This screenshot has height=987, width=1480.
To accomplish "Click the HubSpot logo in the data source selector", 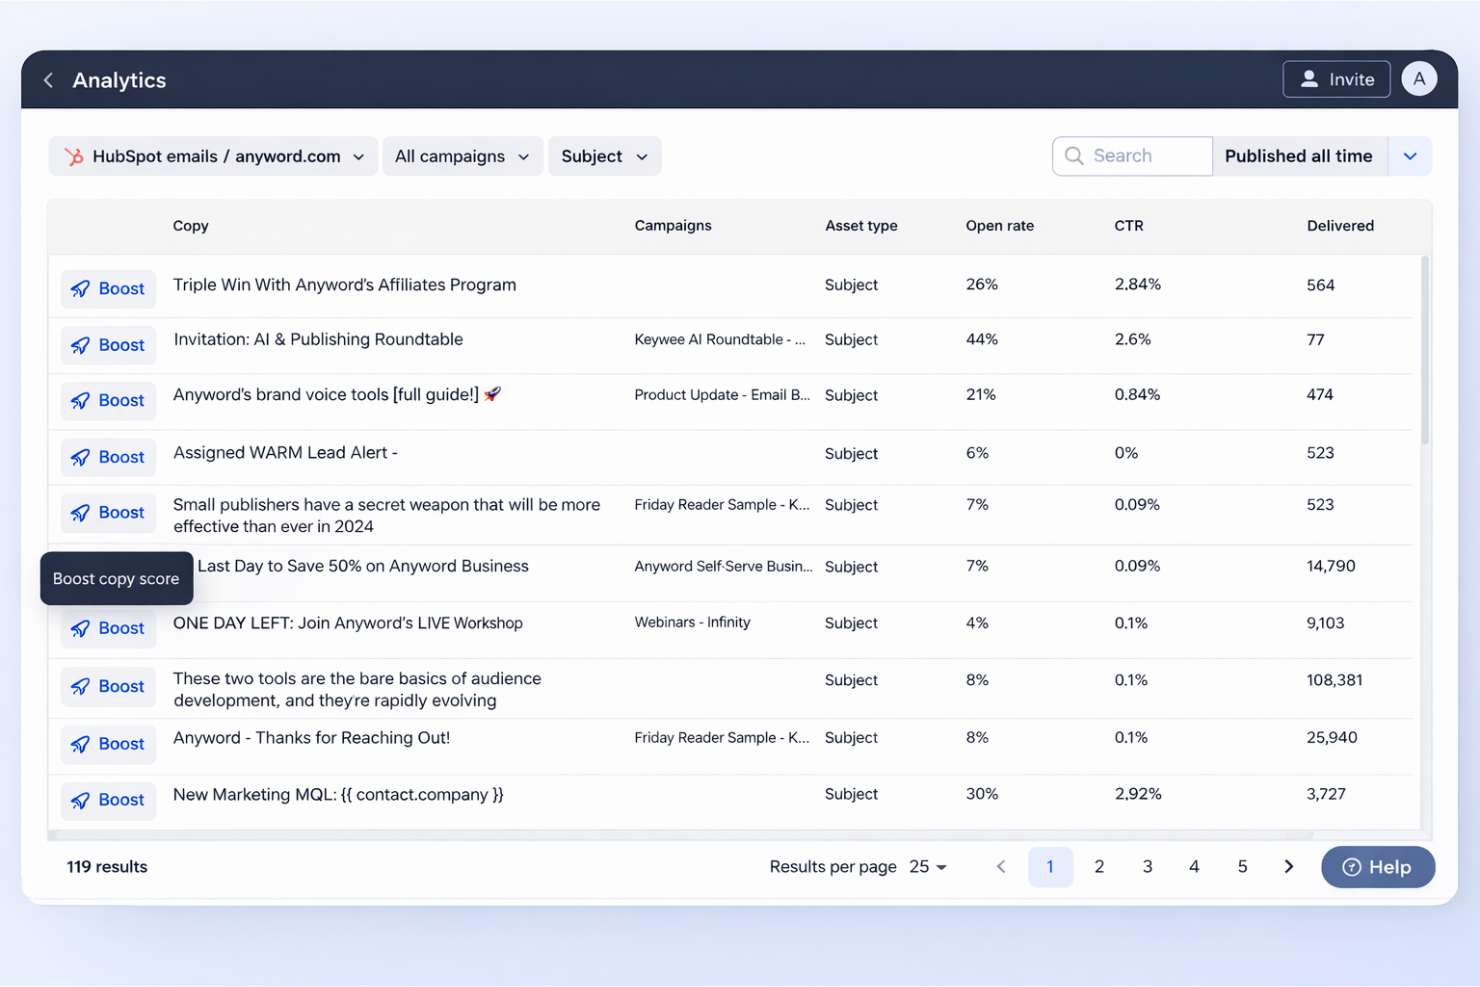I will pyautogui.click(x=73, y=156).
